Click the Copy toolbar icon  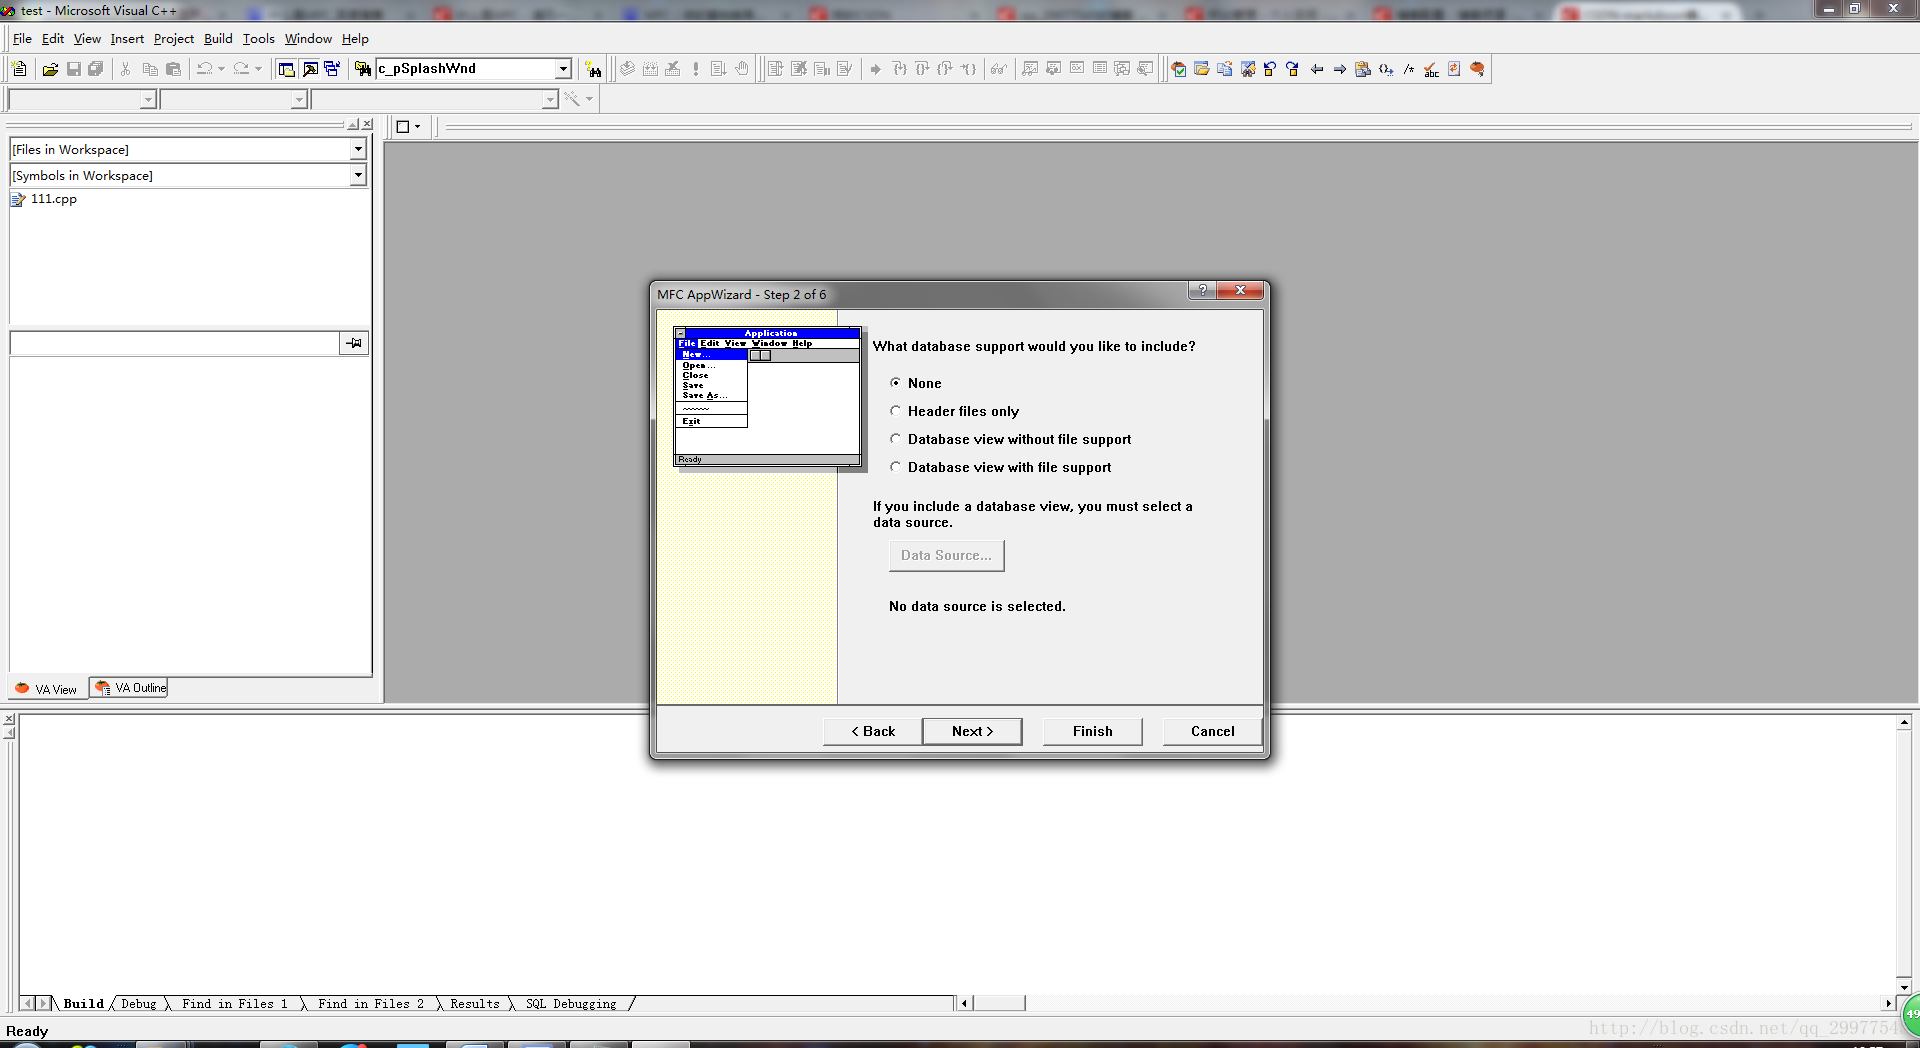coord(150,69)
